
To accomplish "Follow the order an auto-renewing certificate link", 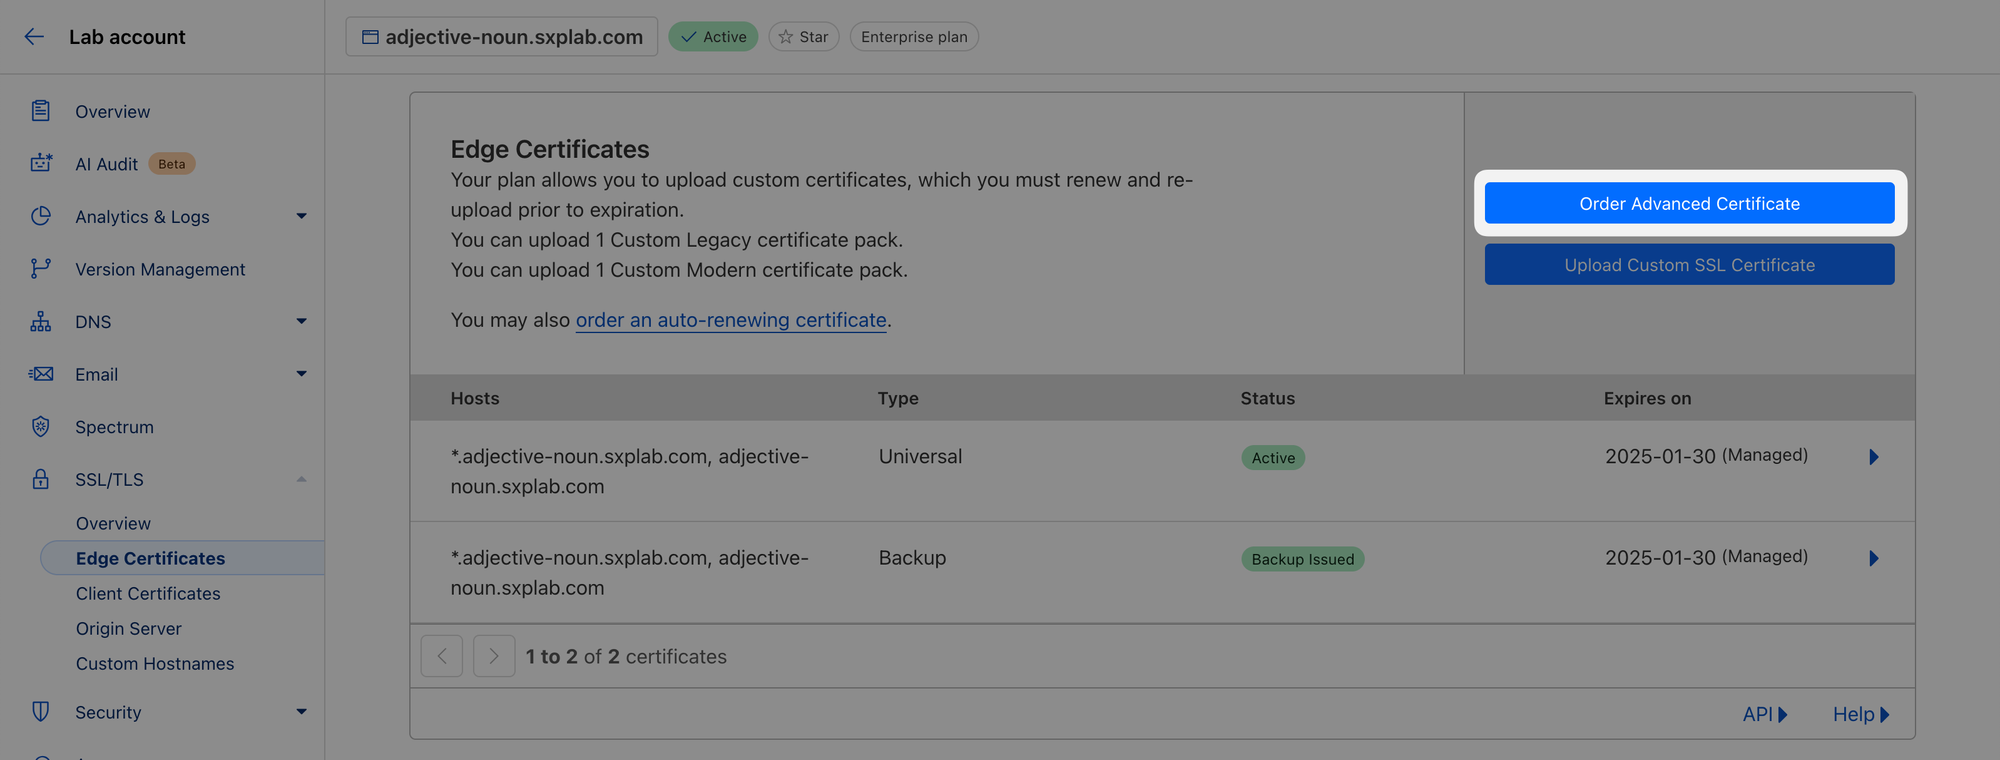I will pyautogui.click(x=731, y=320).
